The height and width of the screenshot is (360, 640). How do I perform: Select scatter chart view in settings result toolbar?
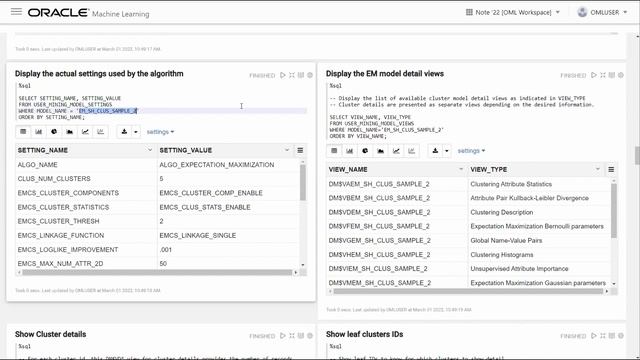click(101, 132)
